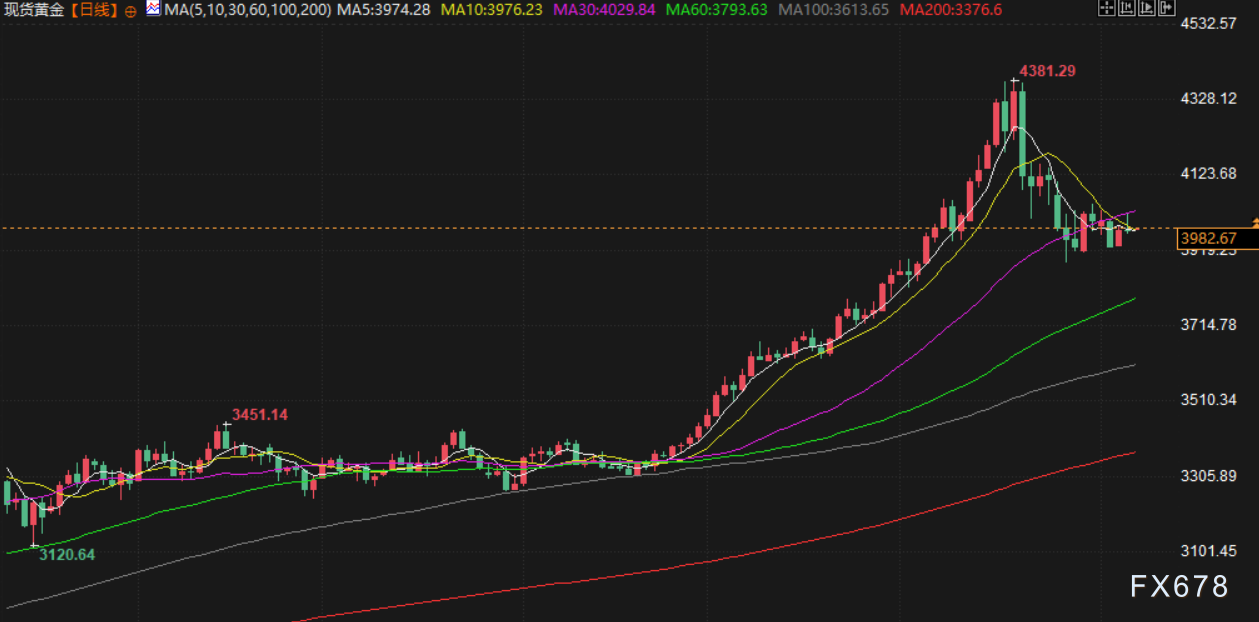Toggle the magenta MA30 indicator label
1259x622 pixels.
point(604,10)
